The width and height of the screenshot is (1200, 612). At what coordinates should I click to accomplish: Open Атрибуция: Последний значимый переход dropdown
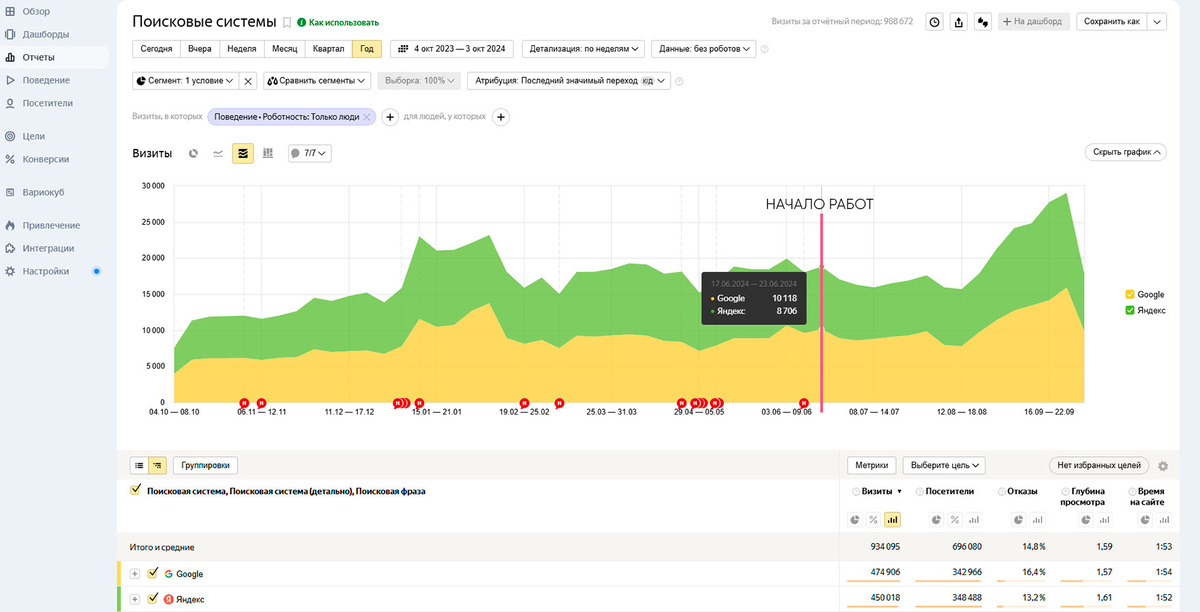tap(569, 81)
